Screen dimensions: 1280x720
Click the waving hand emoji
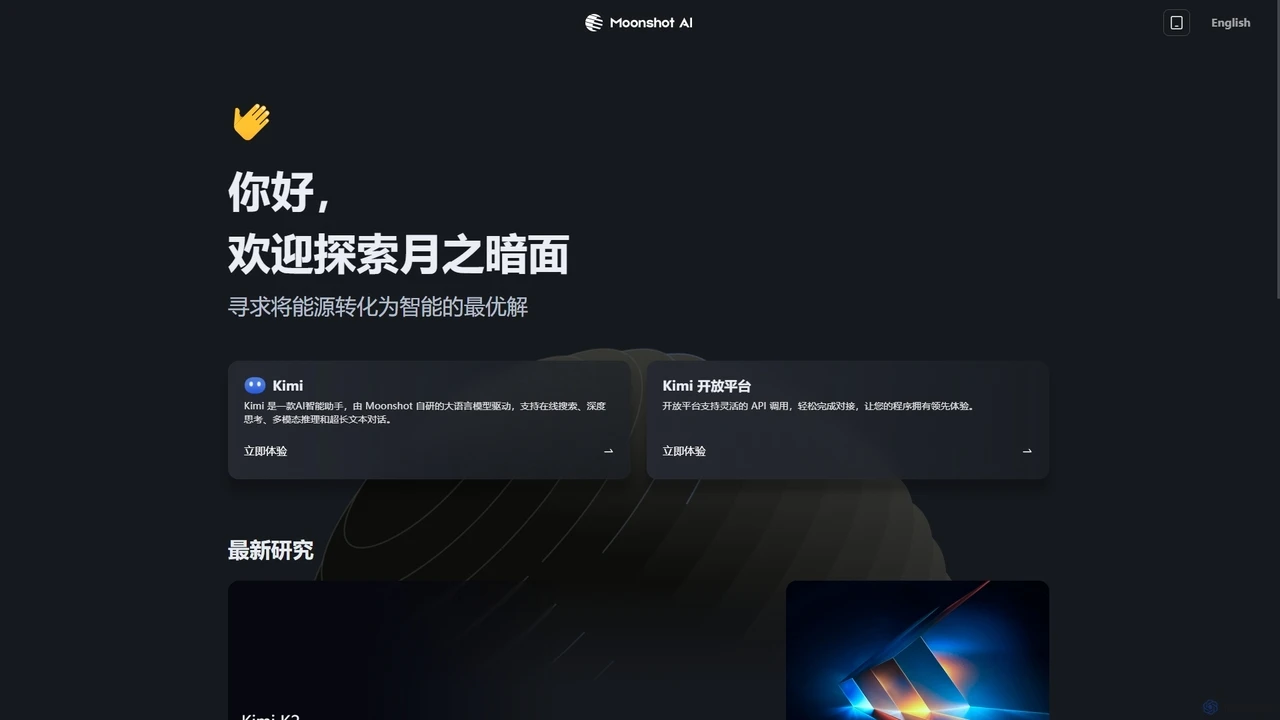251,122
